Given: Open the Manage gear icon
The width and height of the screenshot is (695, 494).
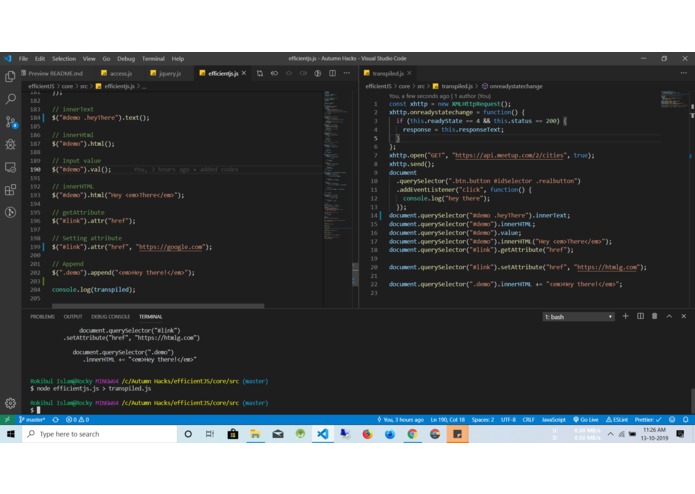Looking at the screenshot, I should click(10, 403).
